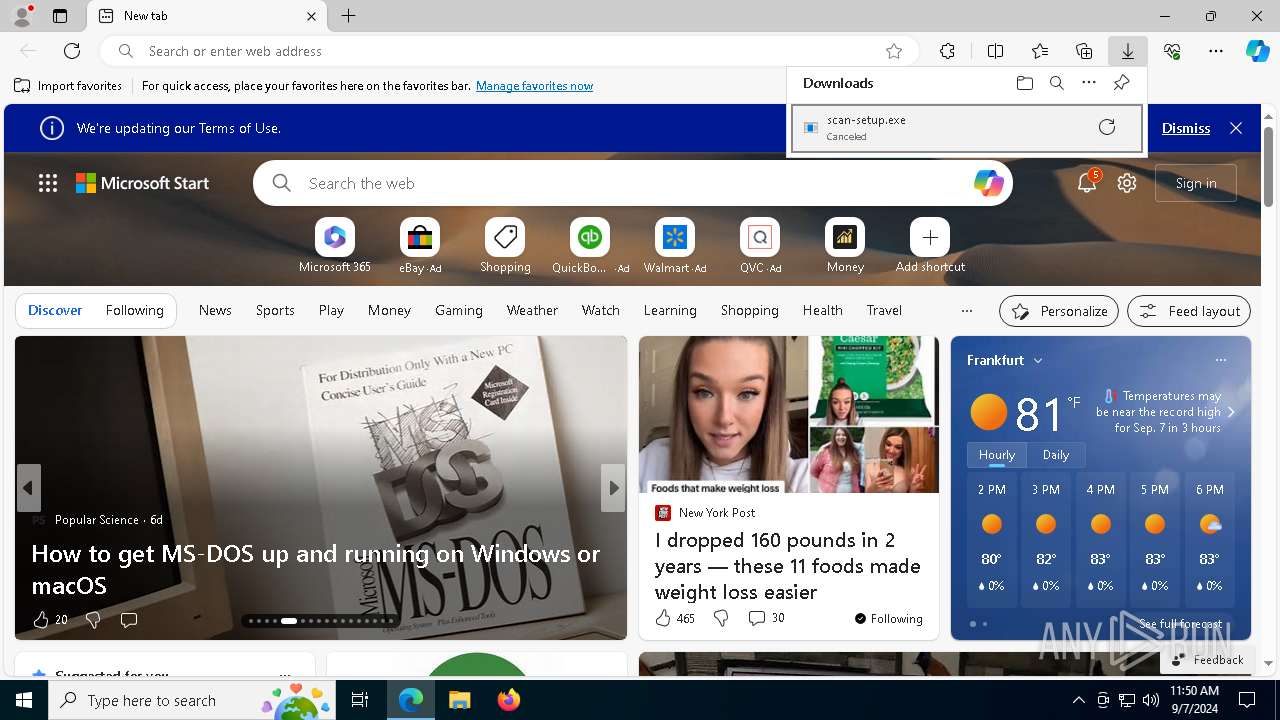The width and height of the screenshot is (1280, 720).
Task: Open weather card more options
Action: point(1220,360)
